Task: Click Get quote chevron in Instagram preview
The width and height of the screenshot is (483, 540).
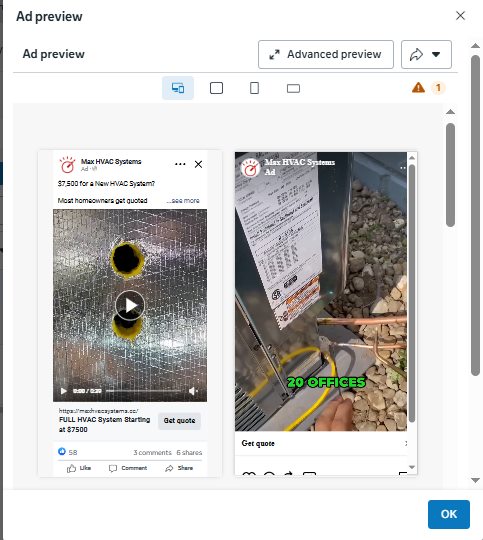Action: click(x=405, y=443)
